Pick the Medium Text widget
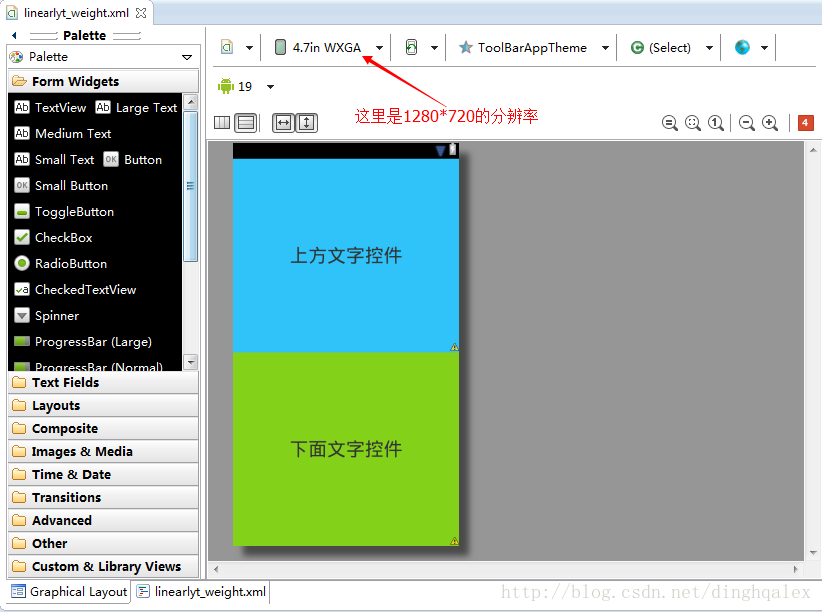Image resolution: width=822 pixels, height=612 pixels. point(62,133)
